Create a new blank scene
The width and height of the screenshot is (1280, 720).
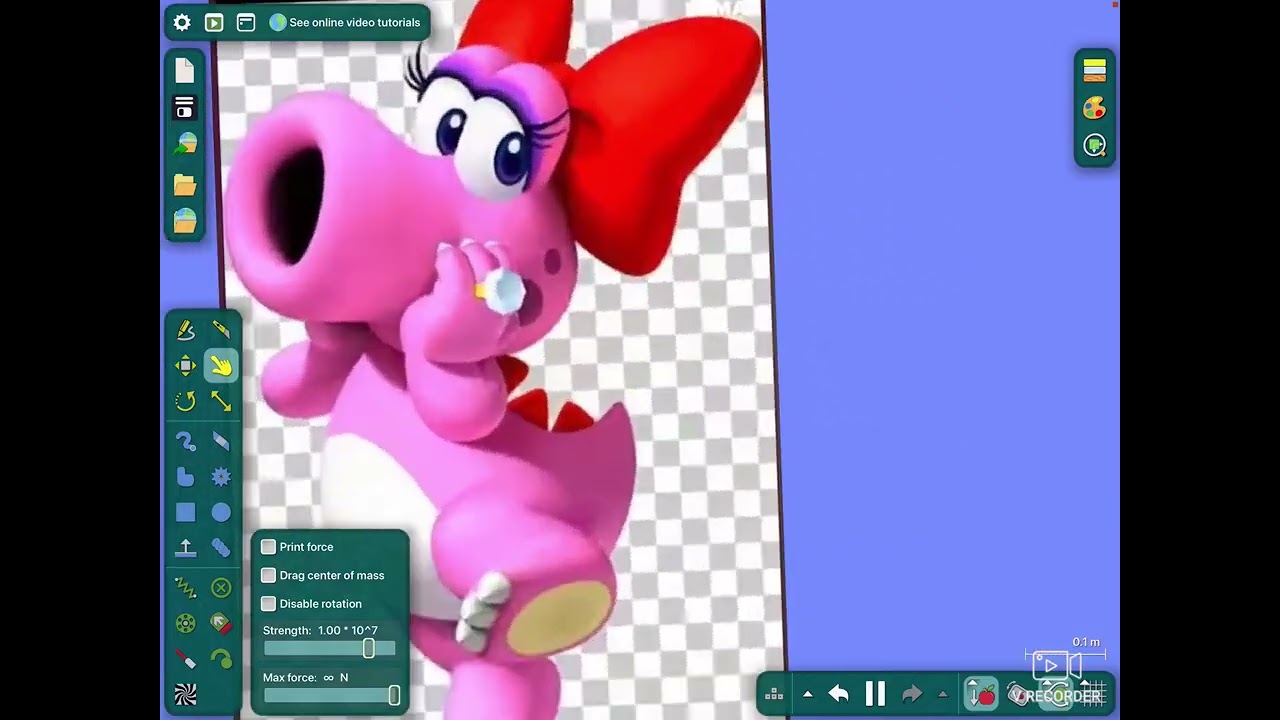click(185, 70)
